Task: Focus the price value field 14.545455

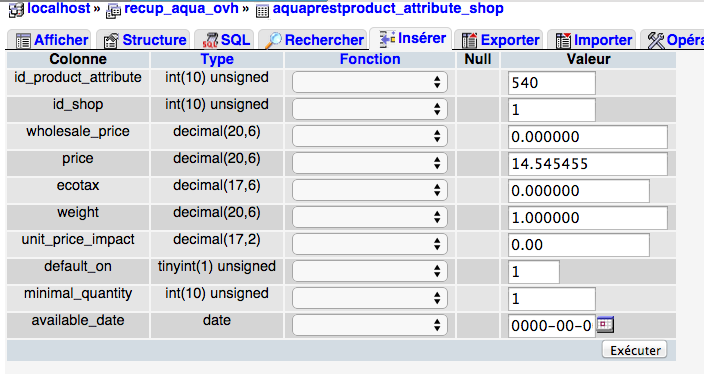Action: point(588,164)
